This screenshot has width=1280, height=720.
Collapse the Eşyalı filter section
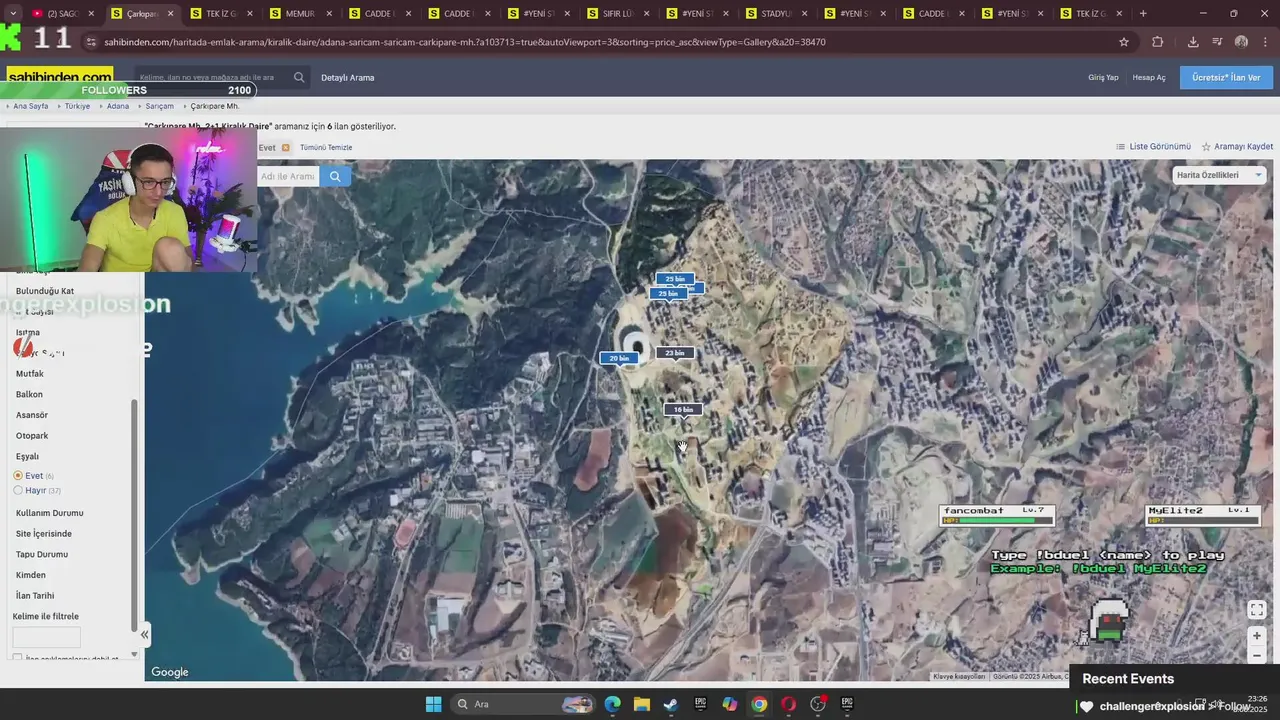coord(27,457)
